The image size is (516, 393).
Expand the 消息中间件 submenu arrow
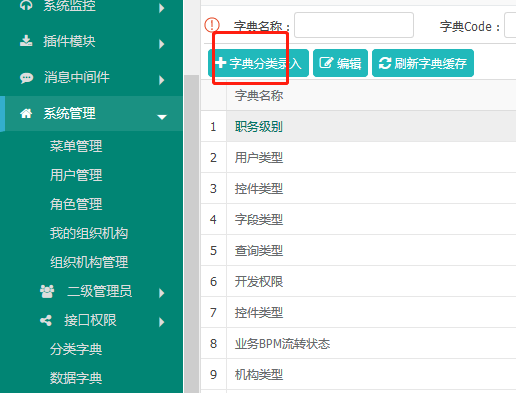pyautogui.click(x=162, y=80)
